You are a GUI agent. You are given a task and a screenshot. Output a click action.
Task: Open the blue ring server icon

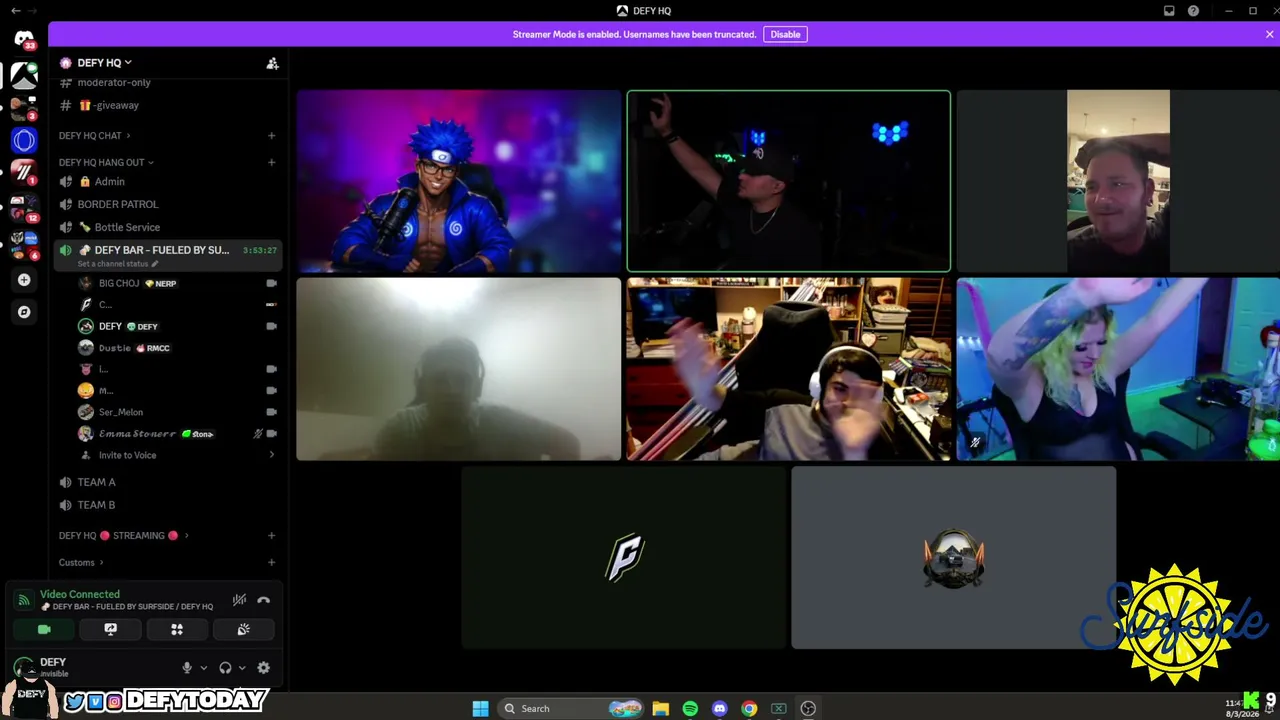(x=24, y=140)
